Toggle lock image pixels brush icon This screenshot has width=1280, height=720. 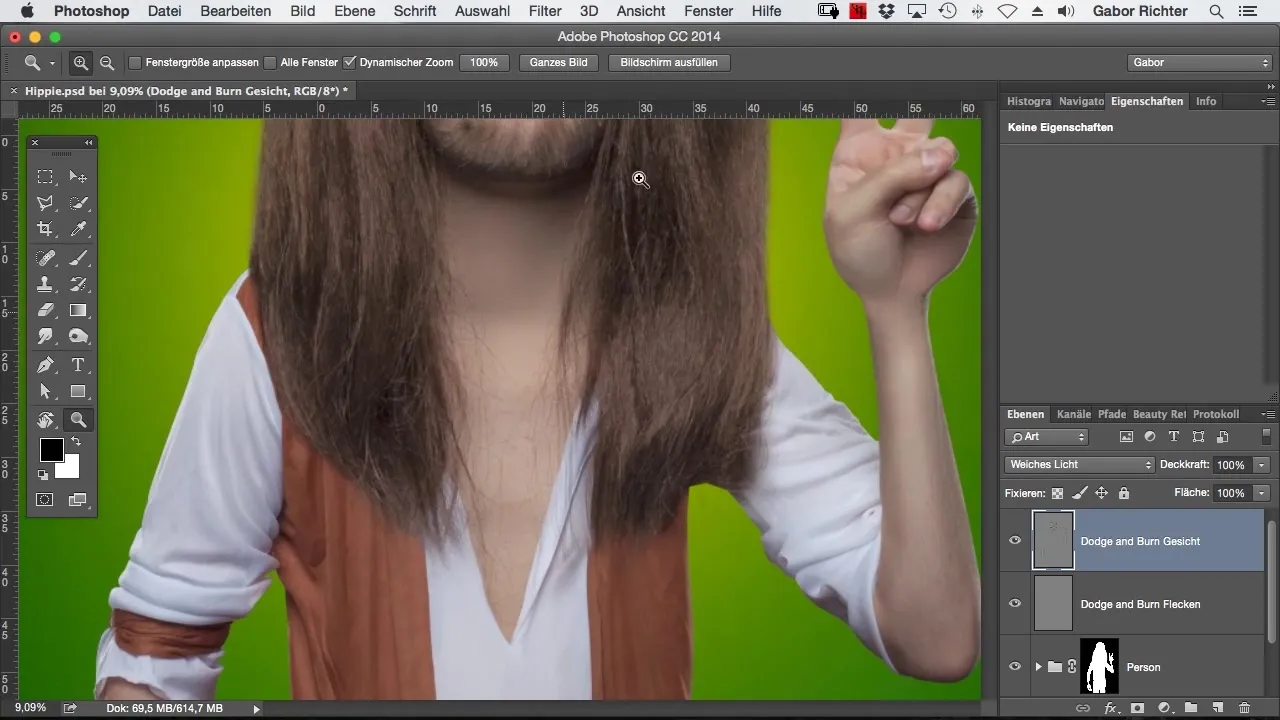point(1079,493)
